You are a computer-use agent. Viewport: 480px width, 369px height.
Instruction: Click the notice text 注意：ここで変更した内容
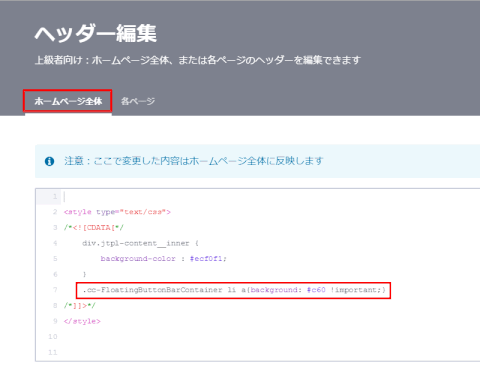click(194, 161)
